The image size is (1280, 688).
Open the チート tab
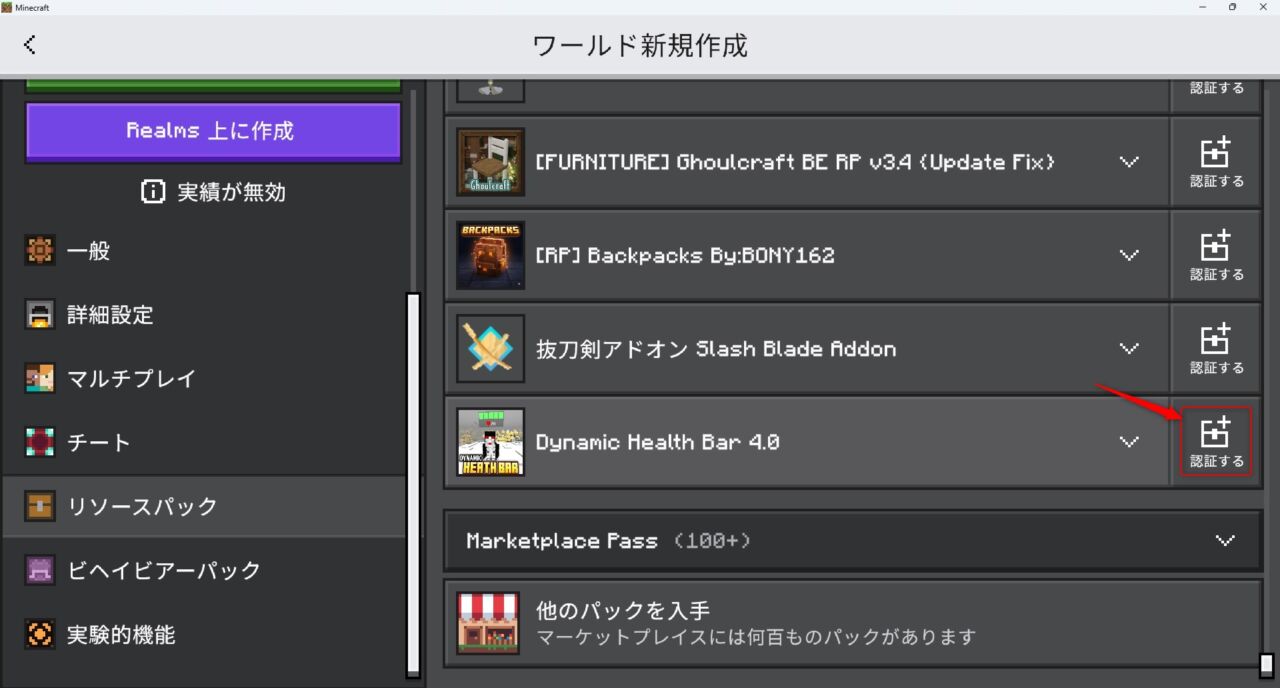tap(203, 442)
